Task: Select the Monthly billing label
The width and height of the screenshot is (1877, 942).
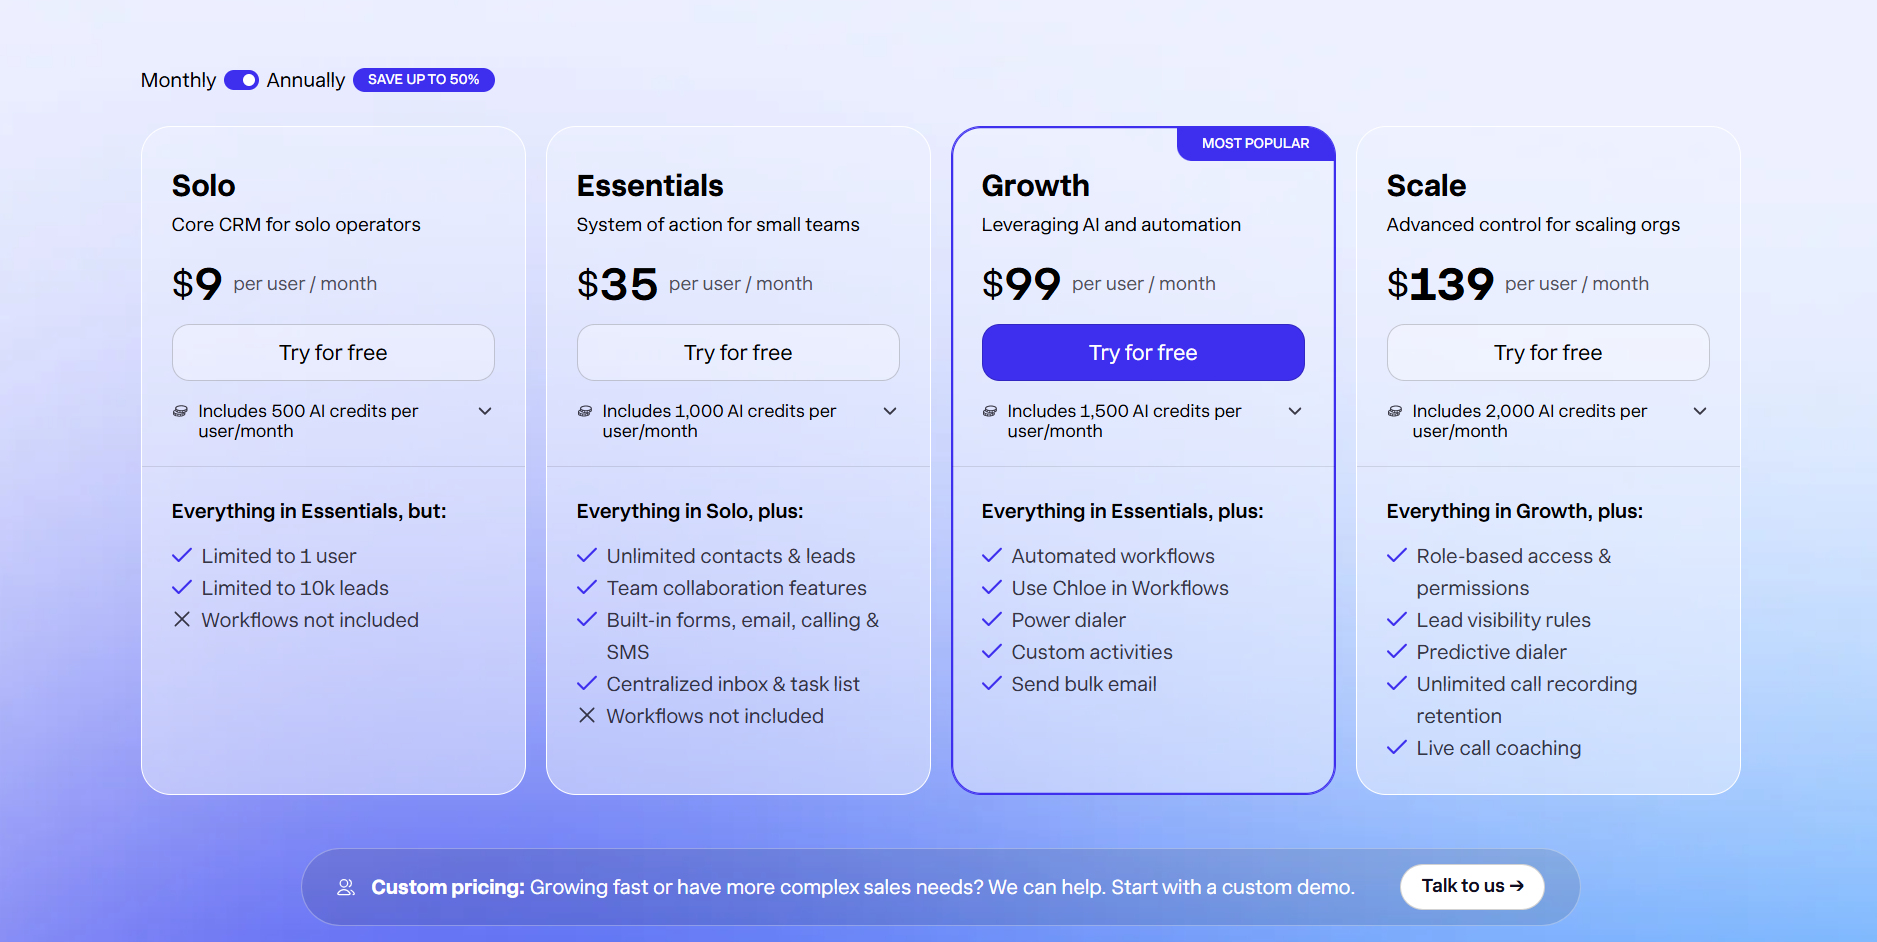Action: point(178,80)
